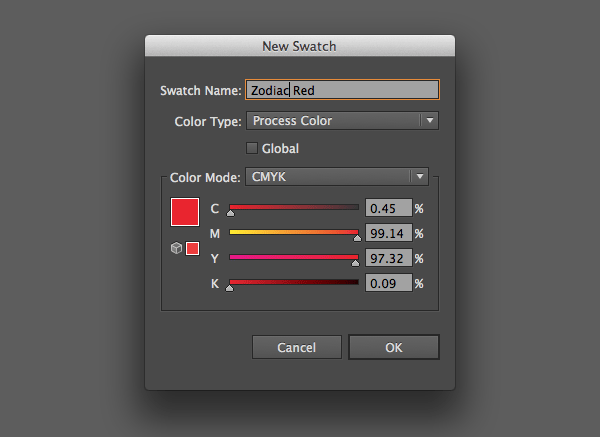Expand the CMYK Color Mode dropdown
This screenshot has width=600, height=437.
[x=420, y=177]
